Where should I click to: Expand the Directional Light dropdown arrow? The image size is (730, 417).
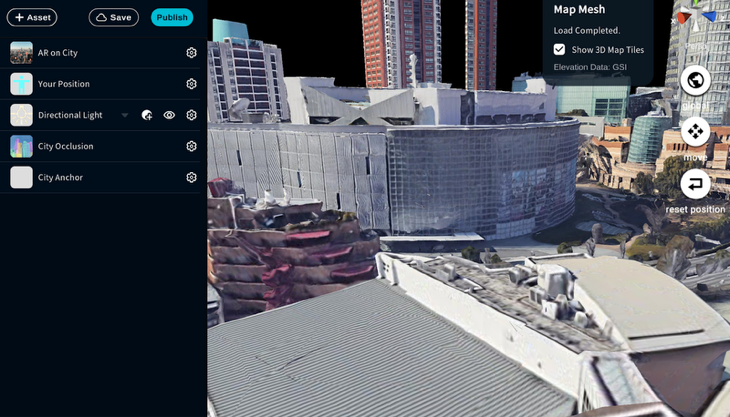point(125,115)
